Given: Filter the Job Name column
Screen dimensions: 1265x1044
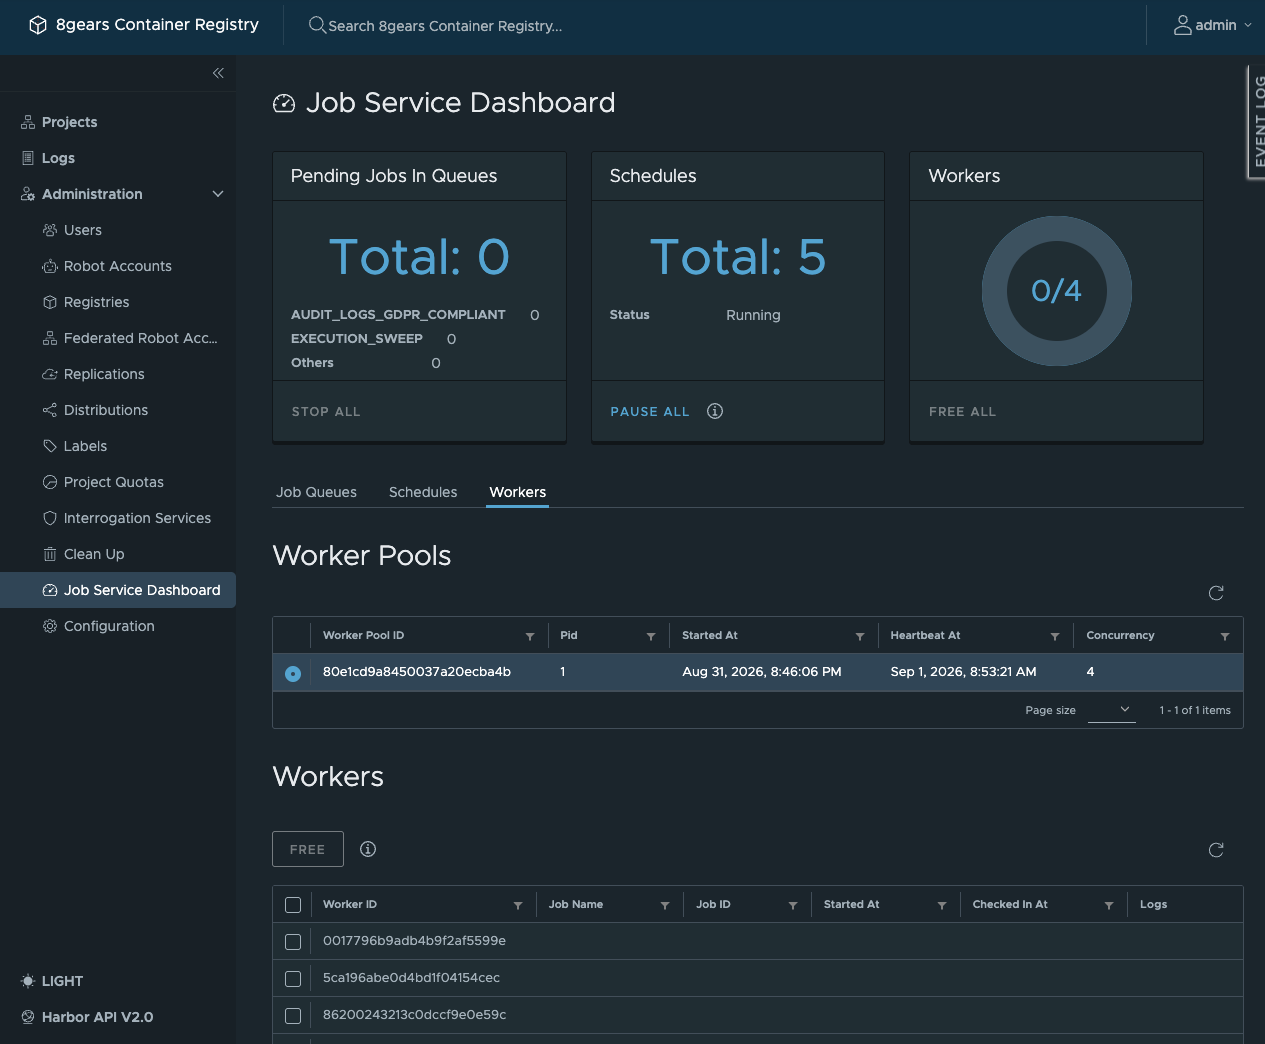Looking at the screenshot, I should pyautogui.click(x=665, y=905).
